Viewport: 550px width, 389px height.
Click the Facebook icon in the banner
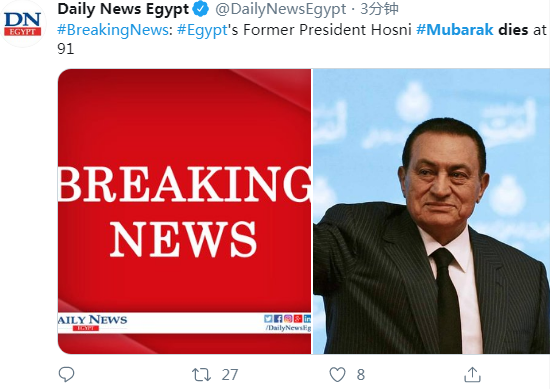pyautogui.click(x=278, y=318)
